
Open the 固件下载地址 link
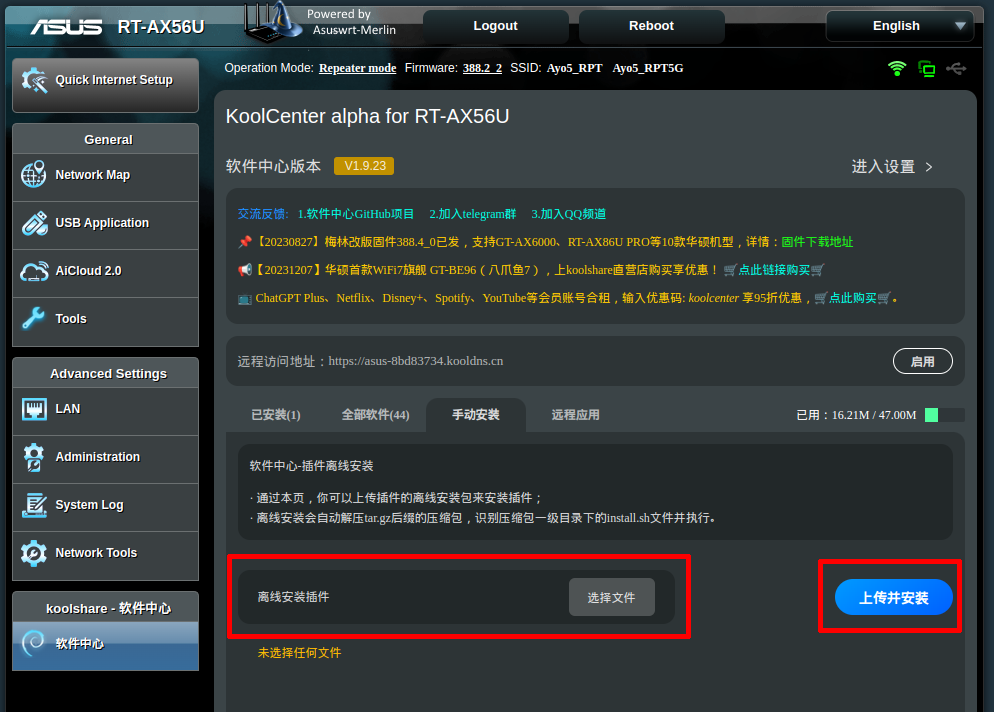point(817,242)
